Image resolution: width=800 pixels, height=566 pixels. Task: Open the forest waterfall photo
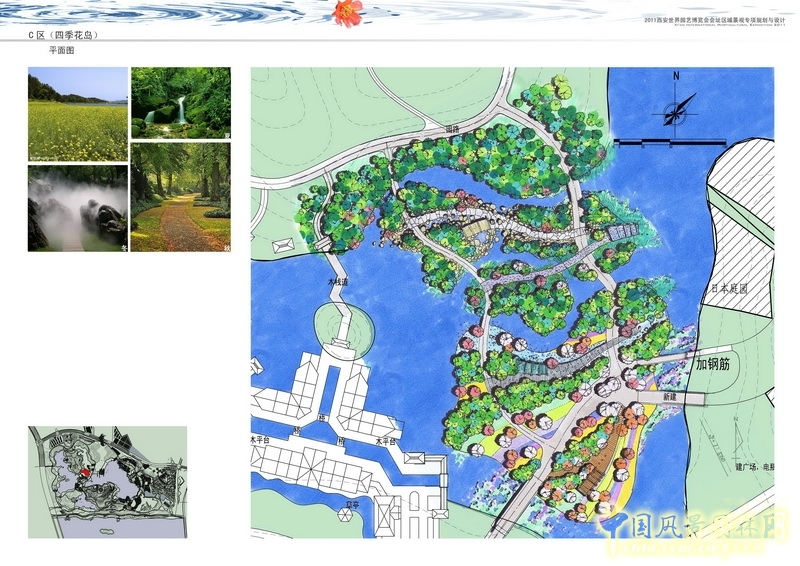tap(180, 102)
